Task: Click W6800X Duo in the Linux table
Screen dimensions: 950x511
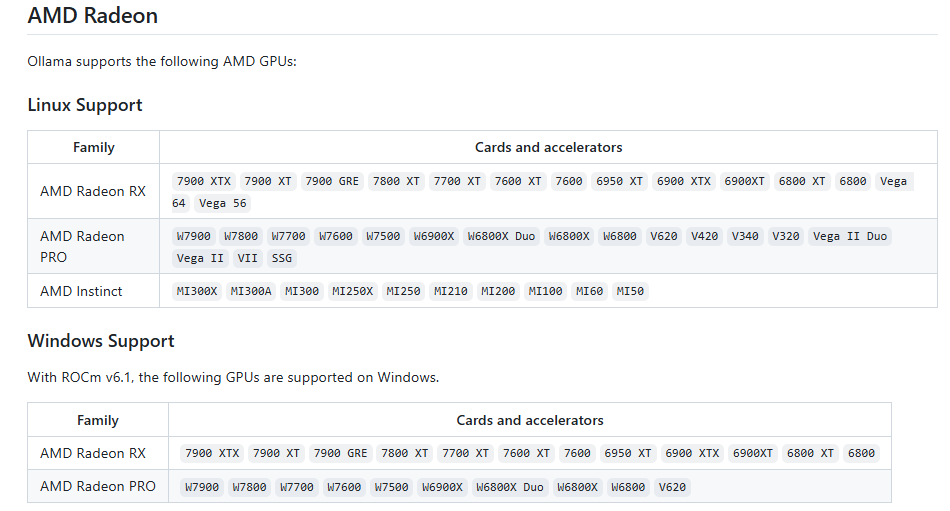Action: (501, 236)
